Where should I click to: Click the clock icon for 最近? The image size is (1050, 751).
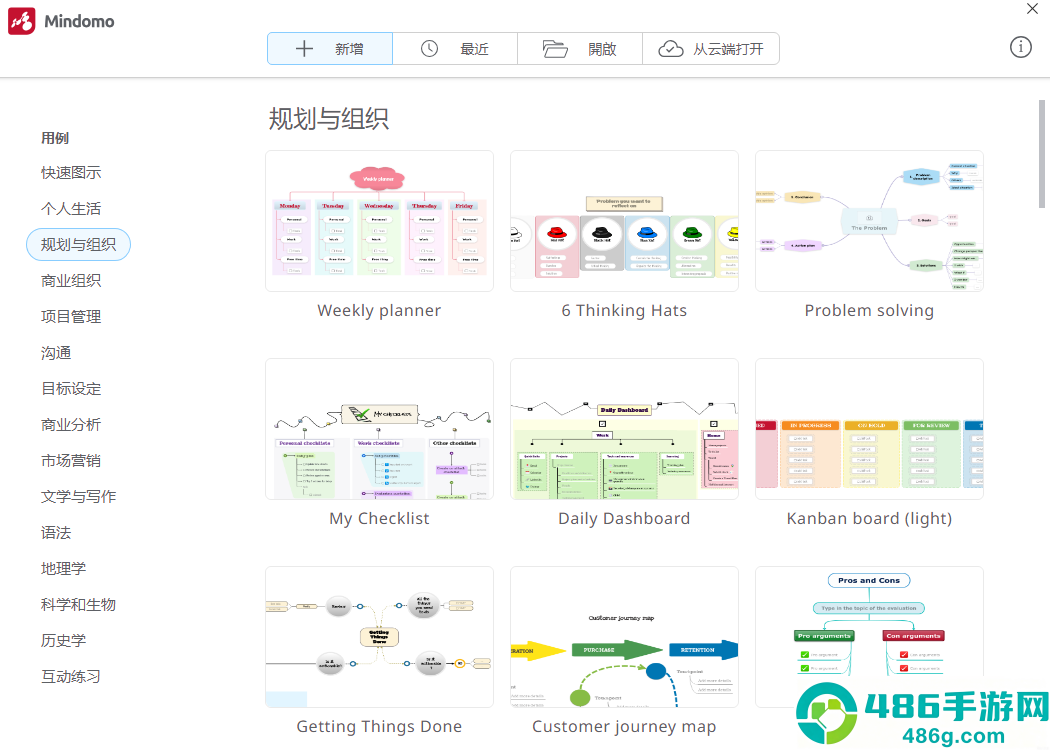pyautogui.click(x=429, y=48)
